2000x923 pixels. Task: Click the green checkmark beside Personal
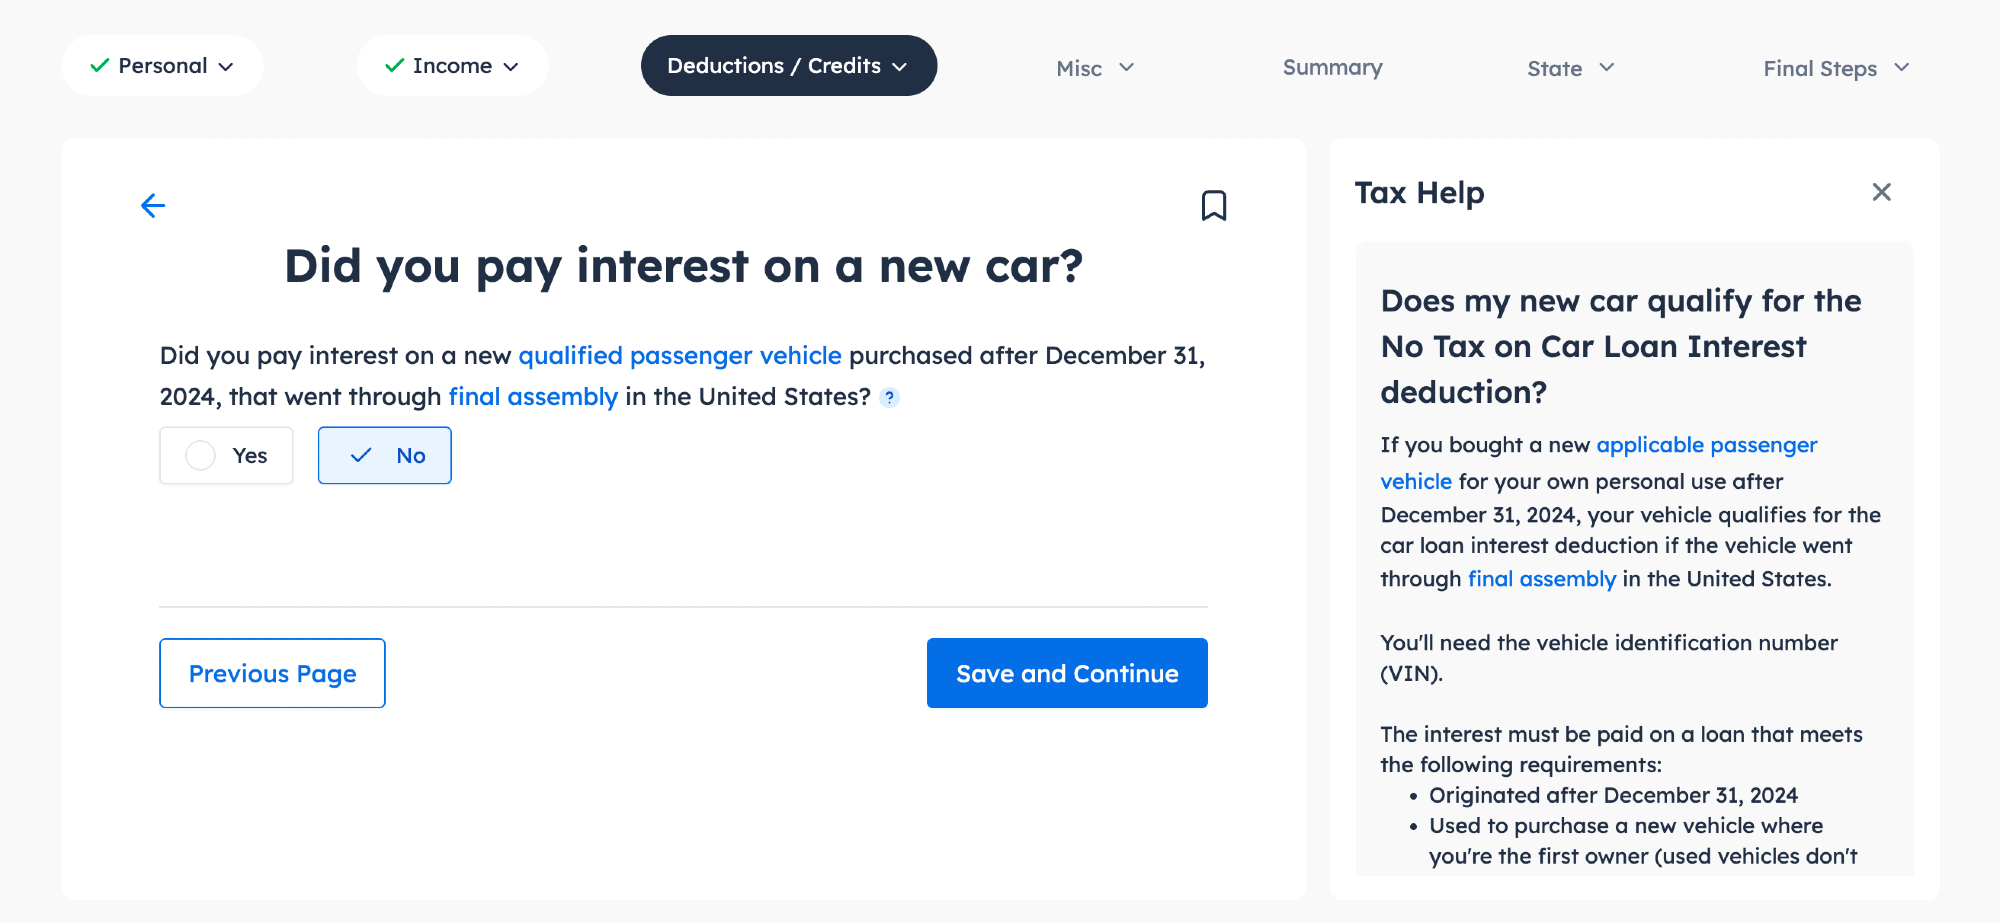click(100, 66)
